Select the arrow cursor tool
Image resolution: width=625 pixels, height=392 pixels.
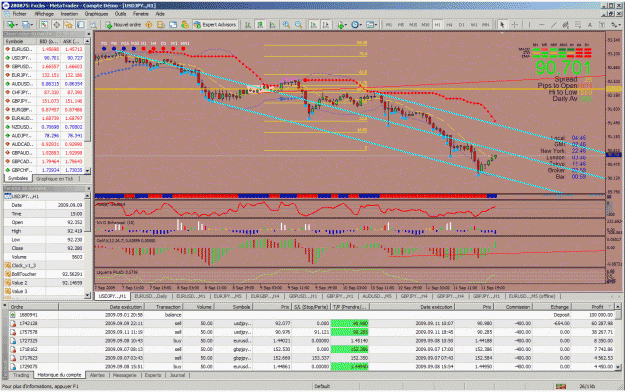(502, 25)
